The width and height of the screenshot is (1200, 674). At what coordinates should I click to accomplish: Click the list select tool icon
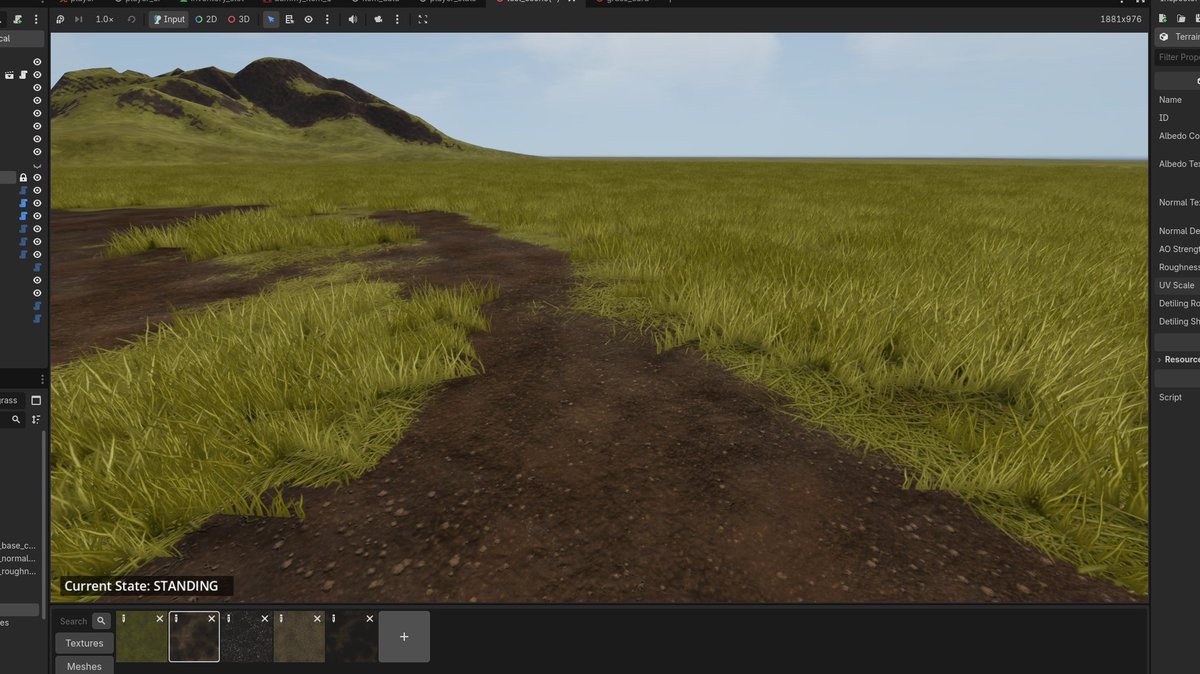tap(290, 19)
